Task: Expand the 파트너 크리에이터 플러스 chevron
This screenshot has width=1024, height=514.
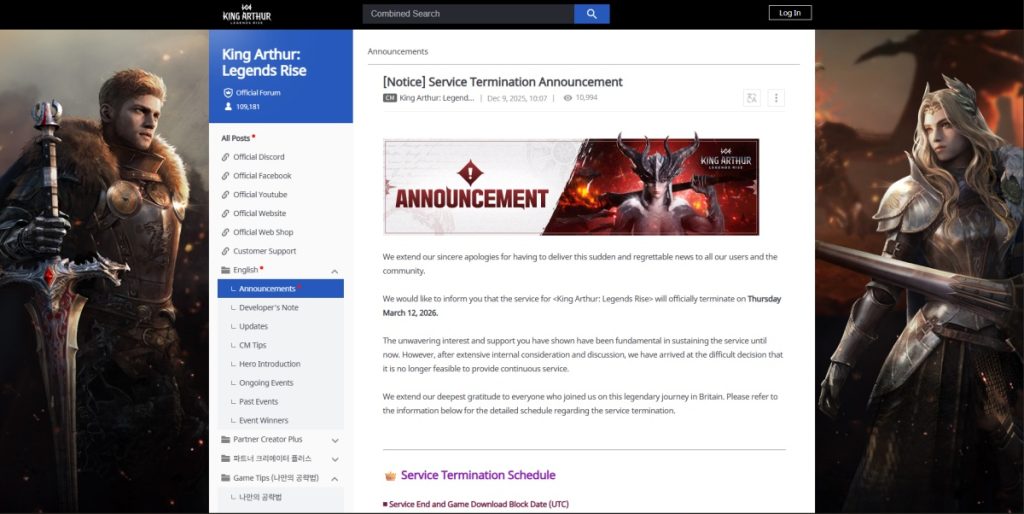Action: click(x=334, y=459)
